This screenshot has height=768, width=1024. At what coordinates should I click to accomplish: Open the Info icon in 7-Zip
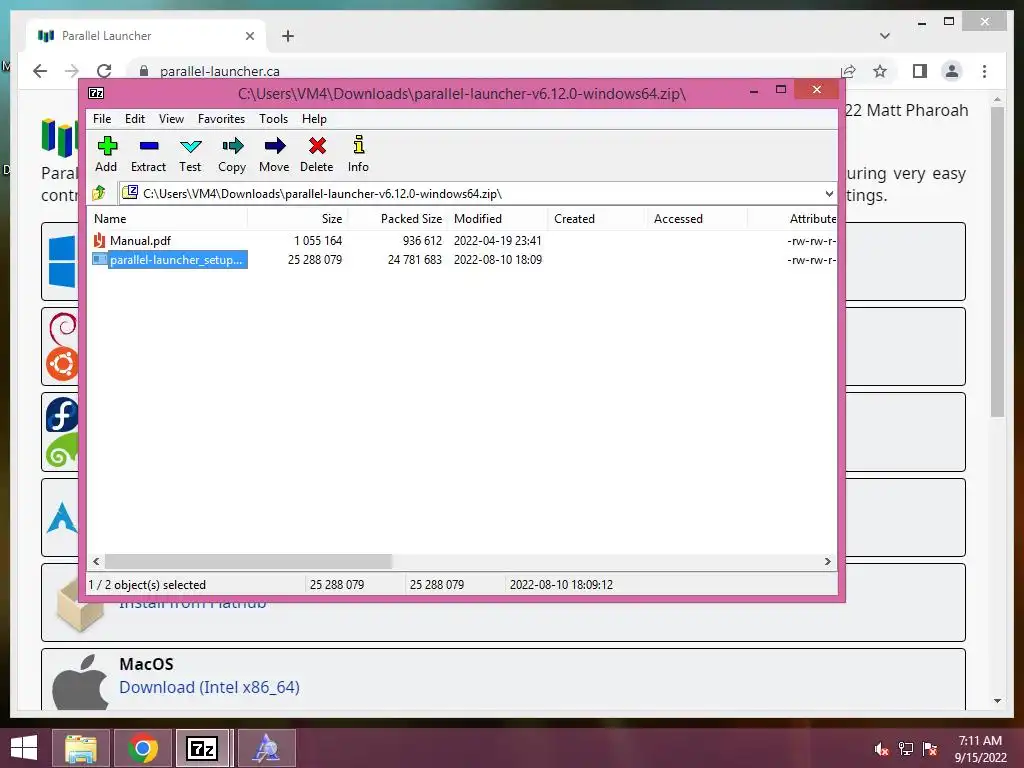tap(359, 145)
